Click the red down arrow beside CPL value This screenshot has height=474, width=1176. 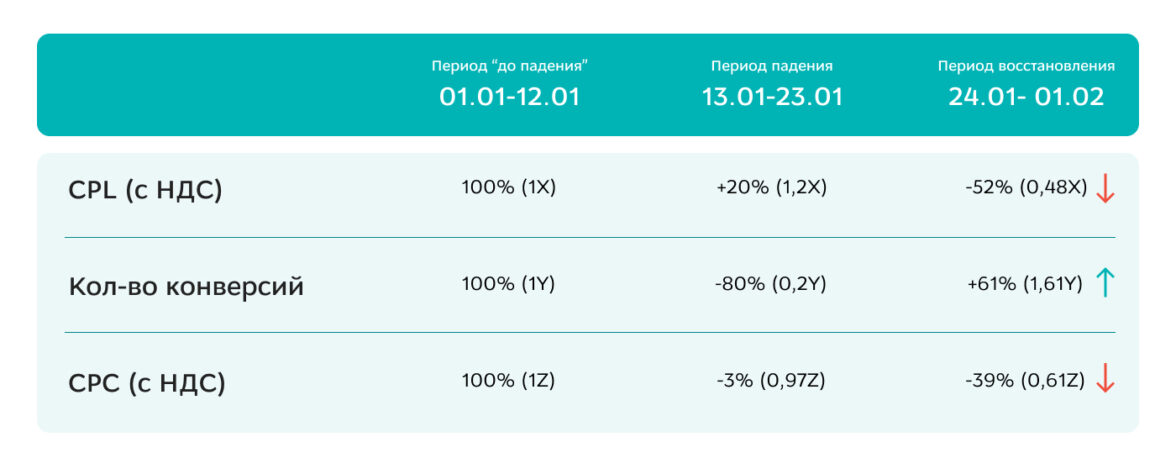point(1105,188)
